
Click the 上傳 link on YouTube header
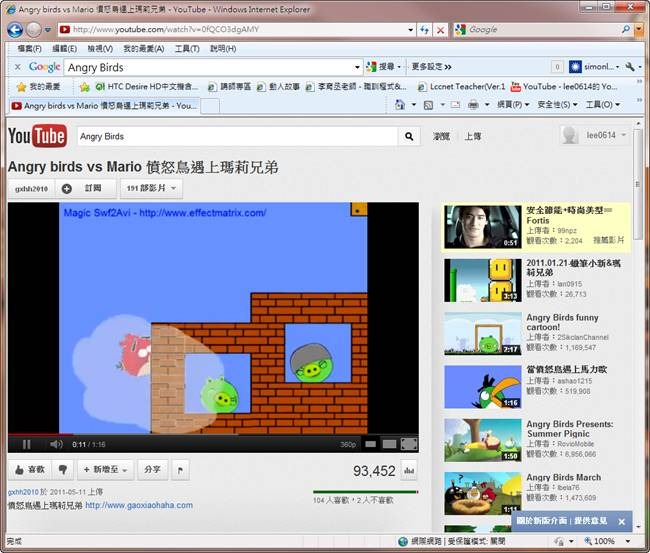coord(473,136)
